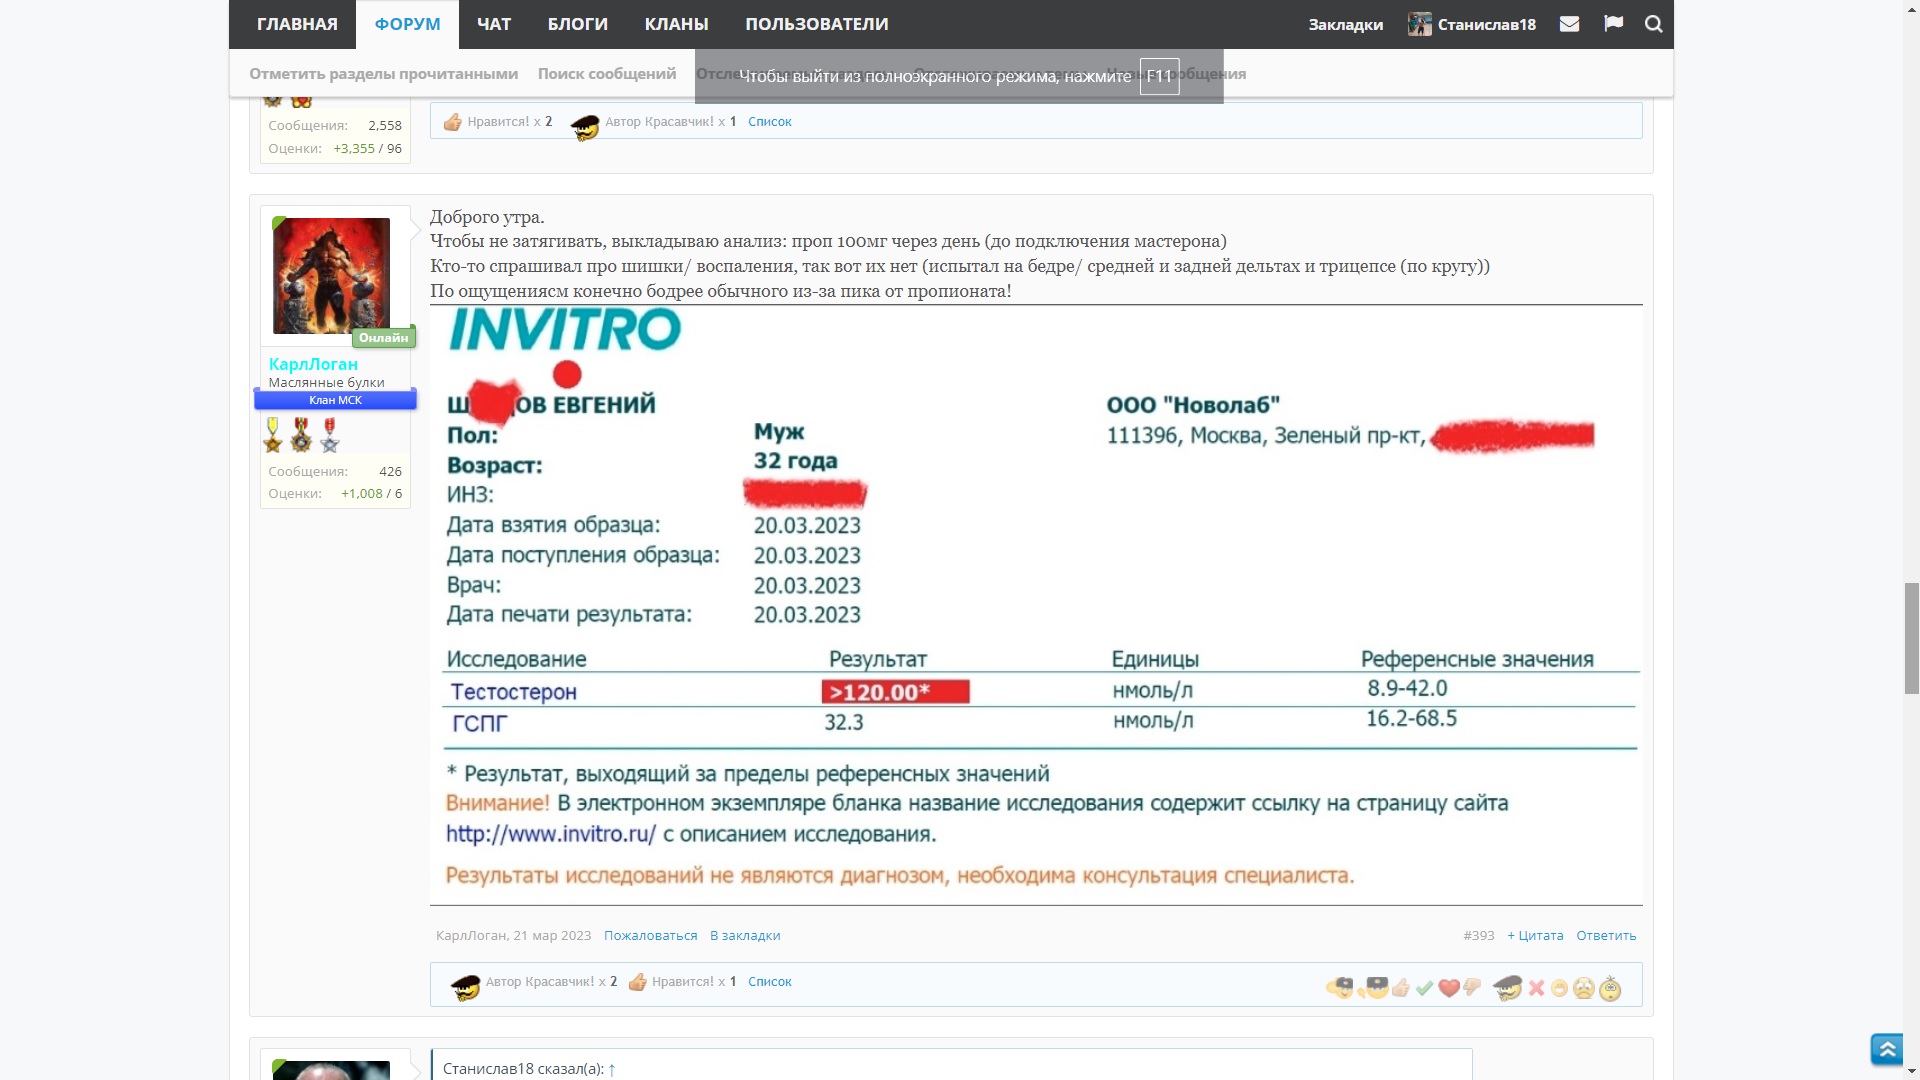The height and width of the screenshot is (1080, 1920).
Task: Rate post with sad face emoji
Action: point(1583,989)
